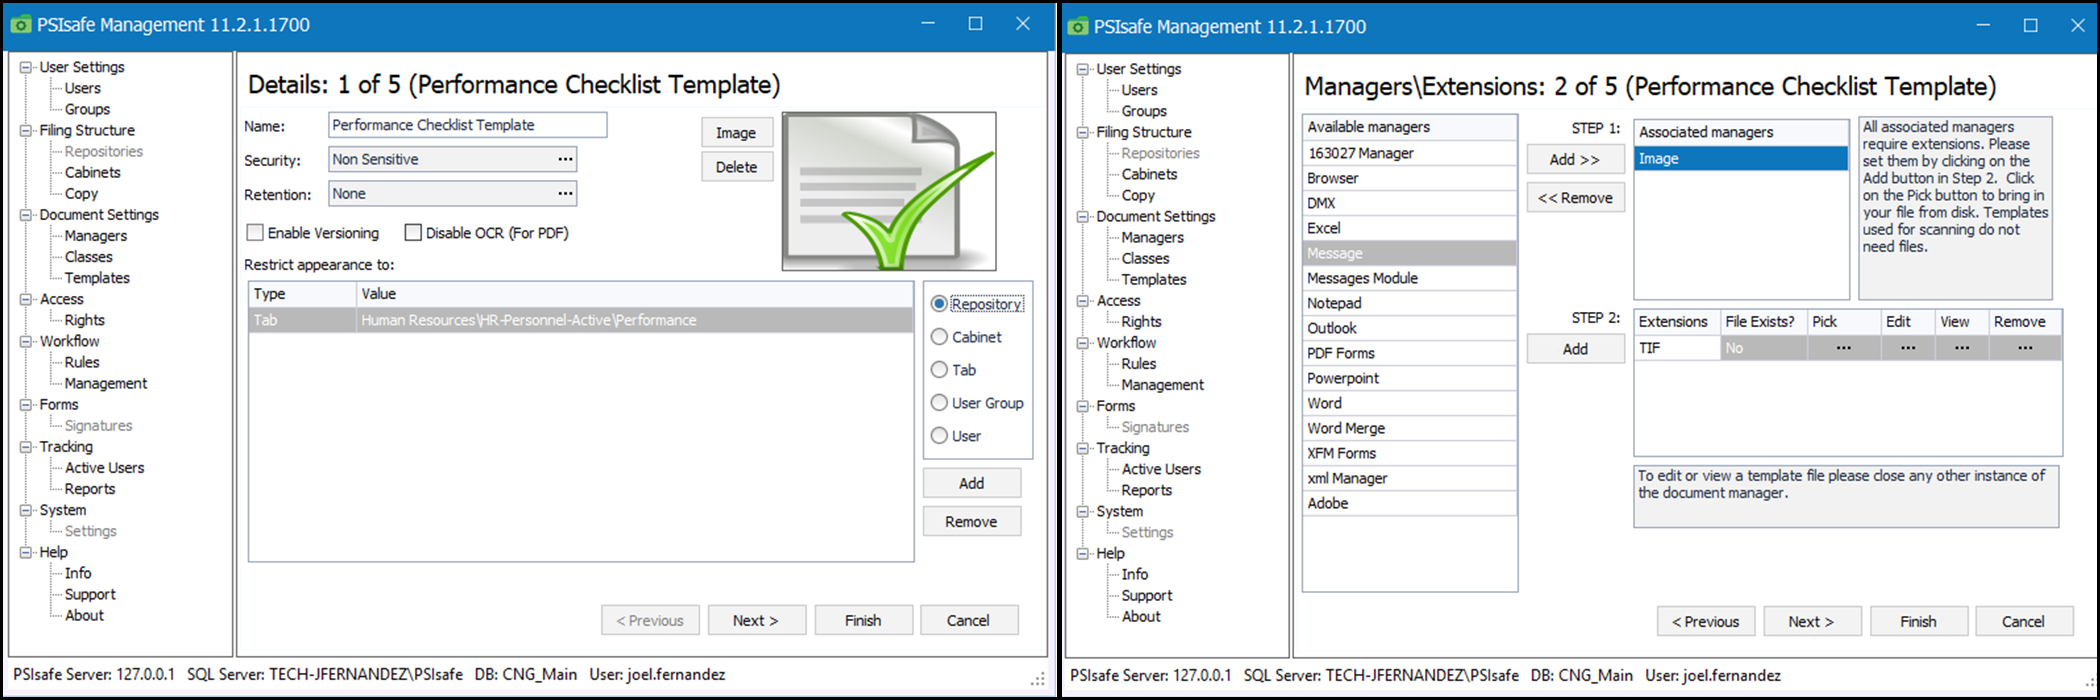
Task: Select Adobe in available managers list
Action: coord(1409,503)
